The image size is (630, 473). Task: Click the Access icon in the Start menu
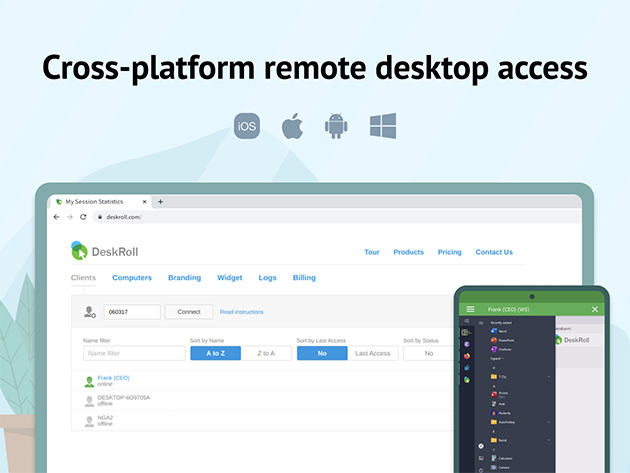click(494, 394)
